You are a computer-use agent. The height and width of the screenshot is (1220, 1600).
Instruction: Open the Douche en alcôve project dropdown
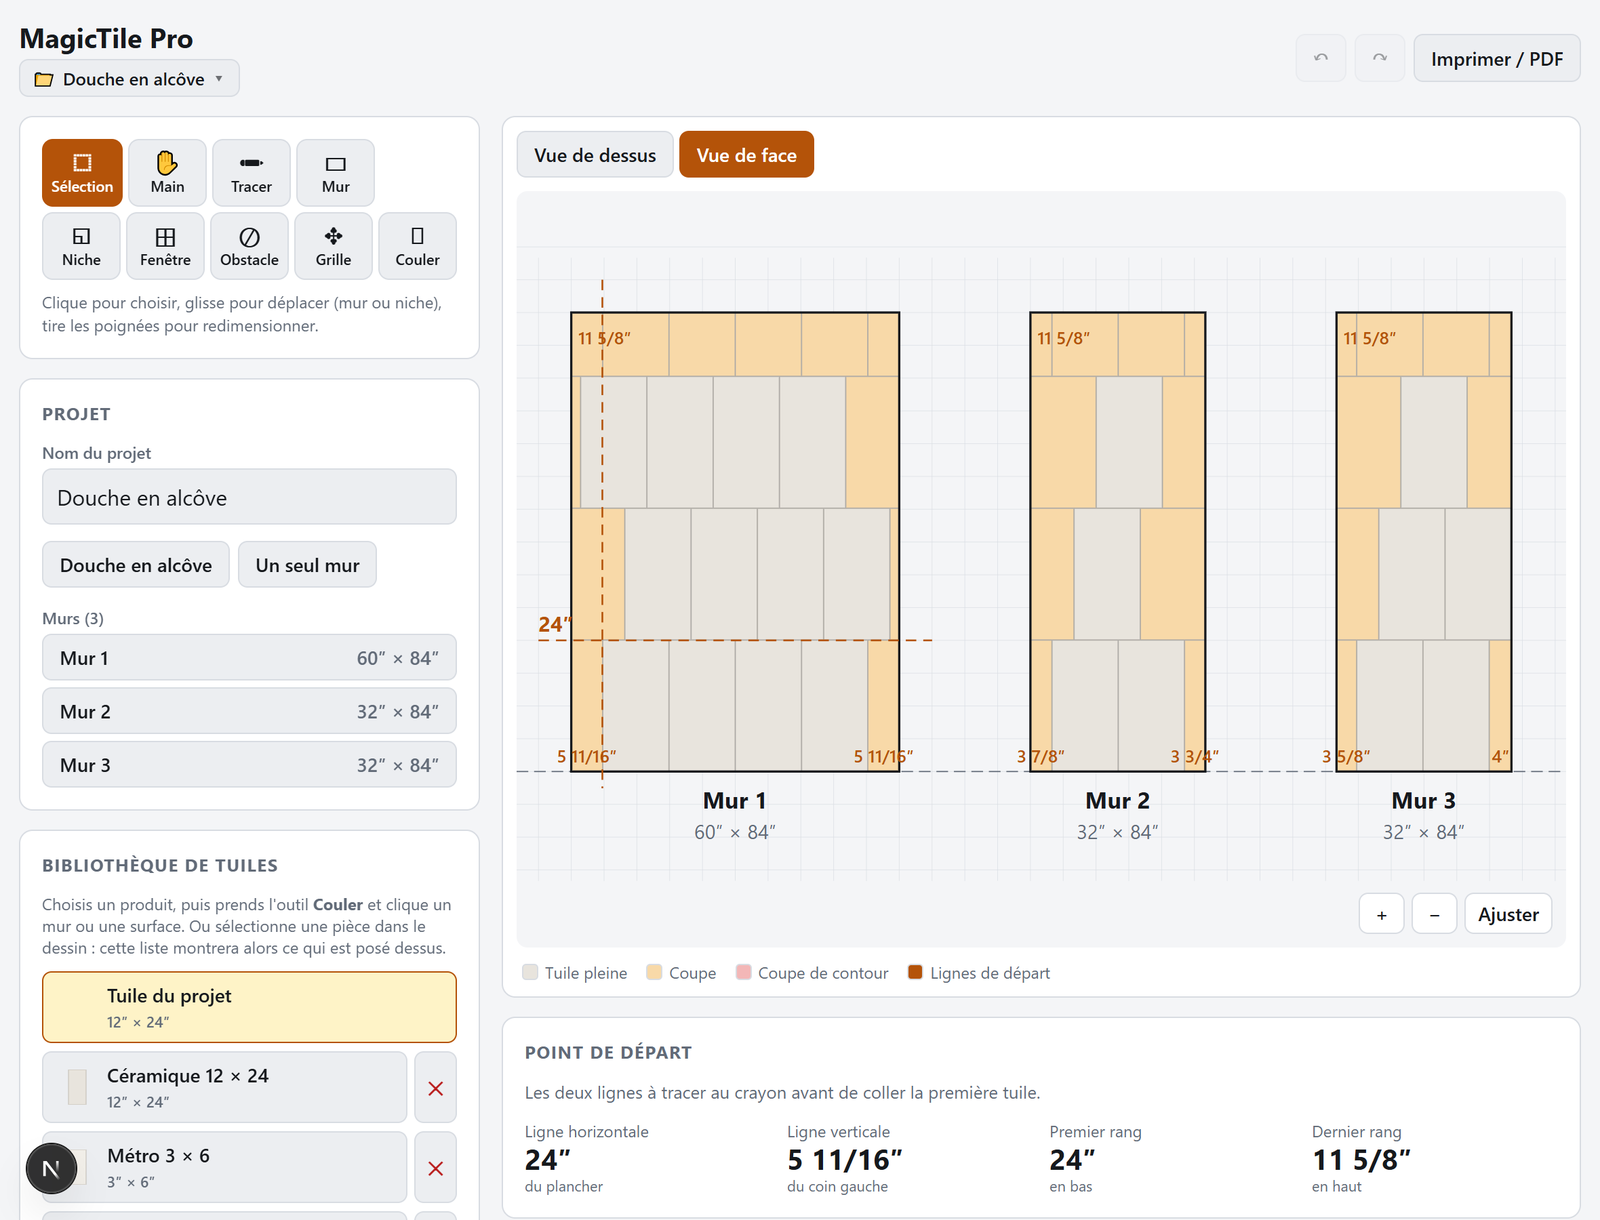pyautogui.click(x=129, y=78)
